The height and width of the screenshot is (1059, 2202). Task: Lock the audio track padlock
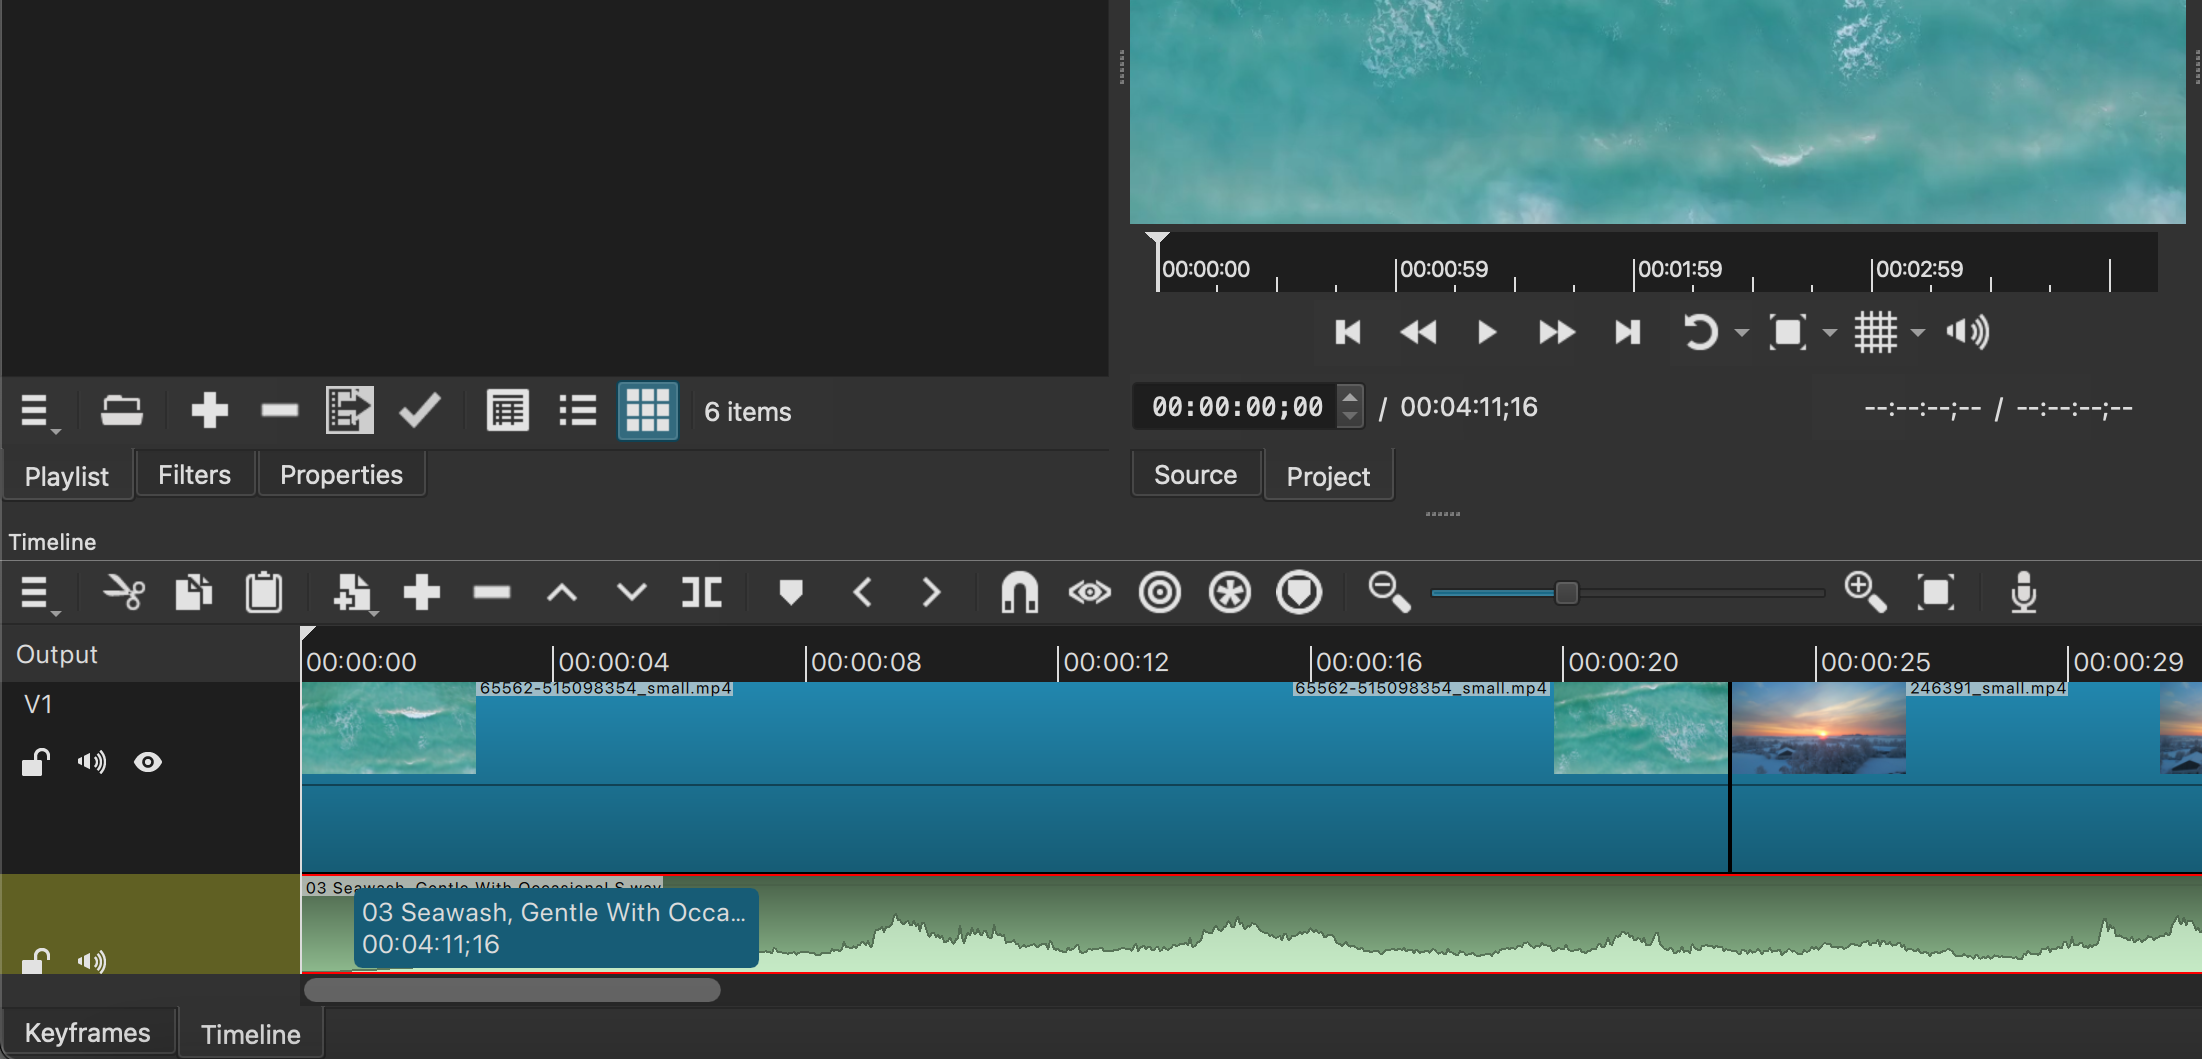(36, 960)
